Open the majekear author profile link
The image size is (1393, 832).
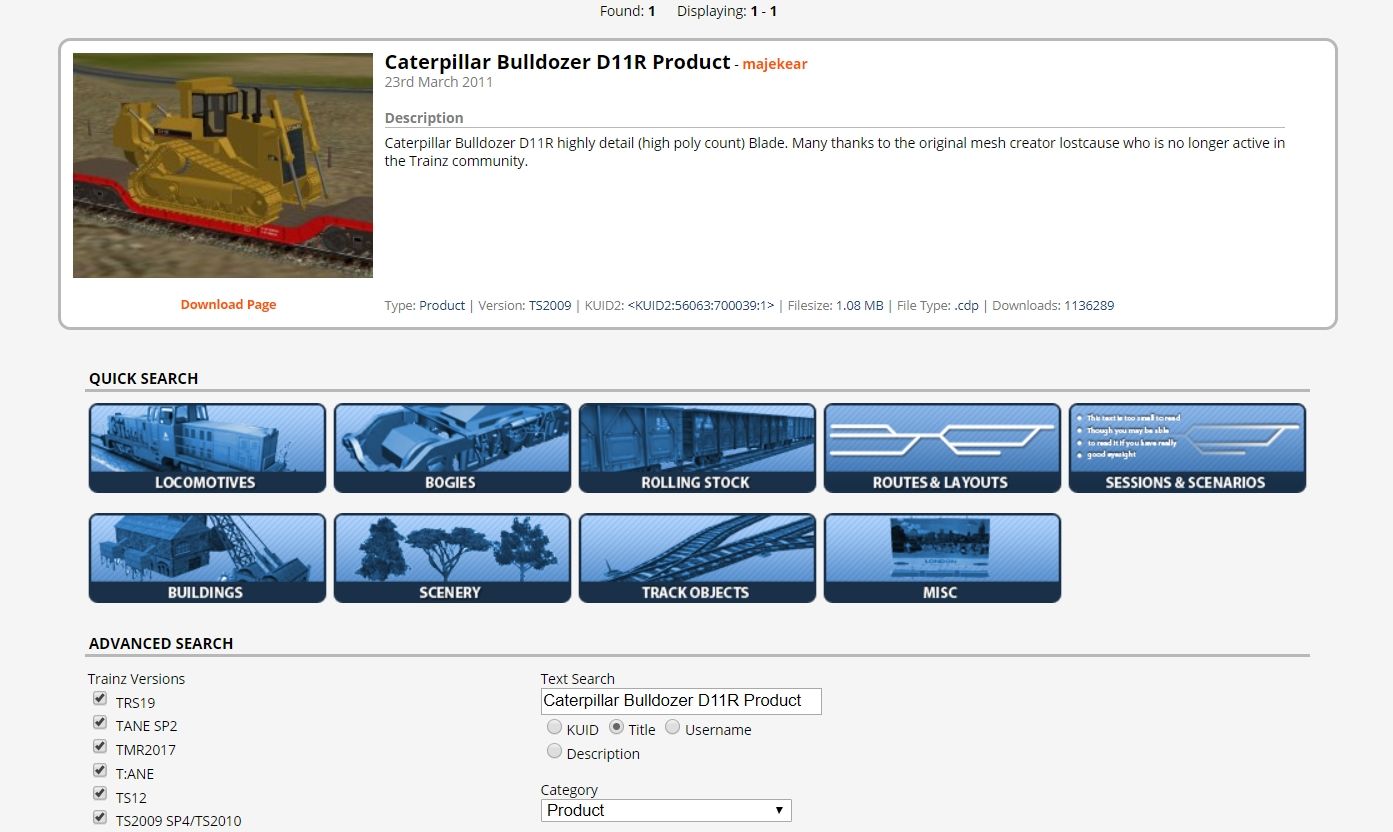pyautogui.click(x=774, y=64)
